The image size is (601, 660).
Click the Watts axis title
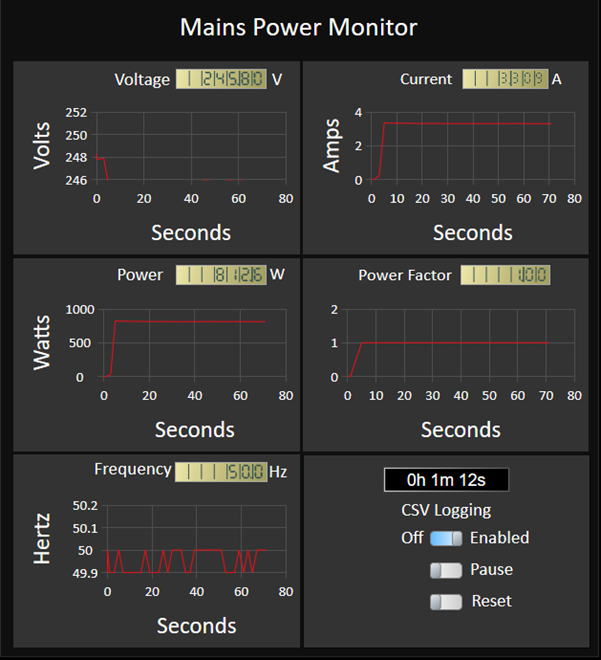tap(42, 343)
